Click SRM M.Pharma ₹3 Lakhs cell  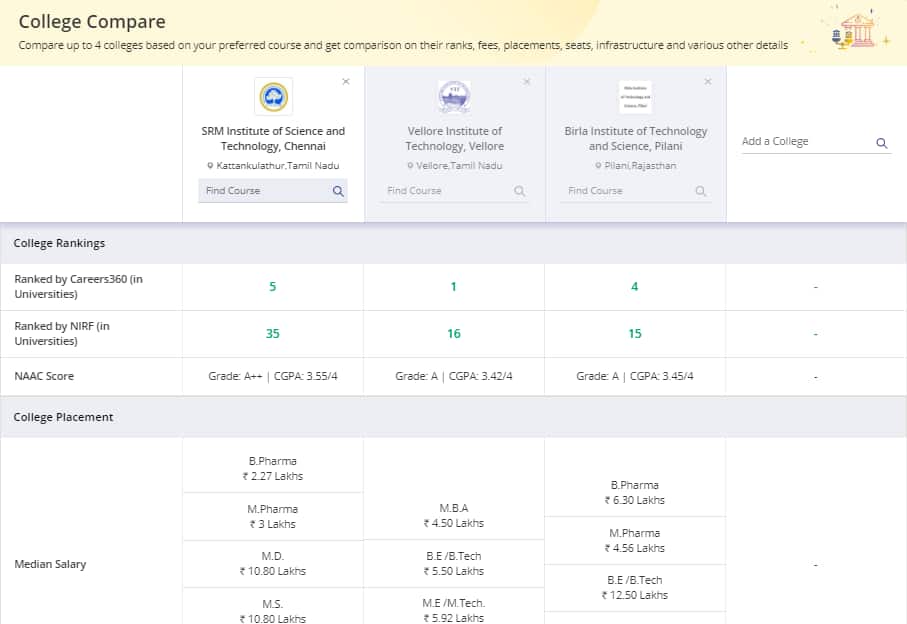point(272,517)
